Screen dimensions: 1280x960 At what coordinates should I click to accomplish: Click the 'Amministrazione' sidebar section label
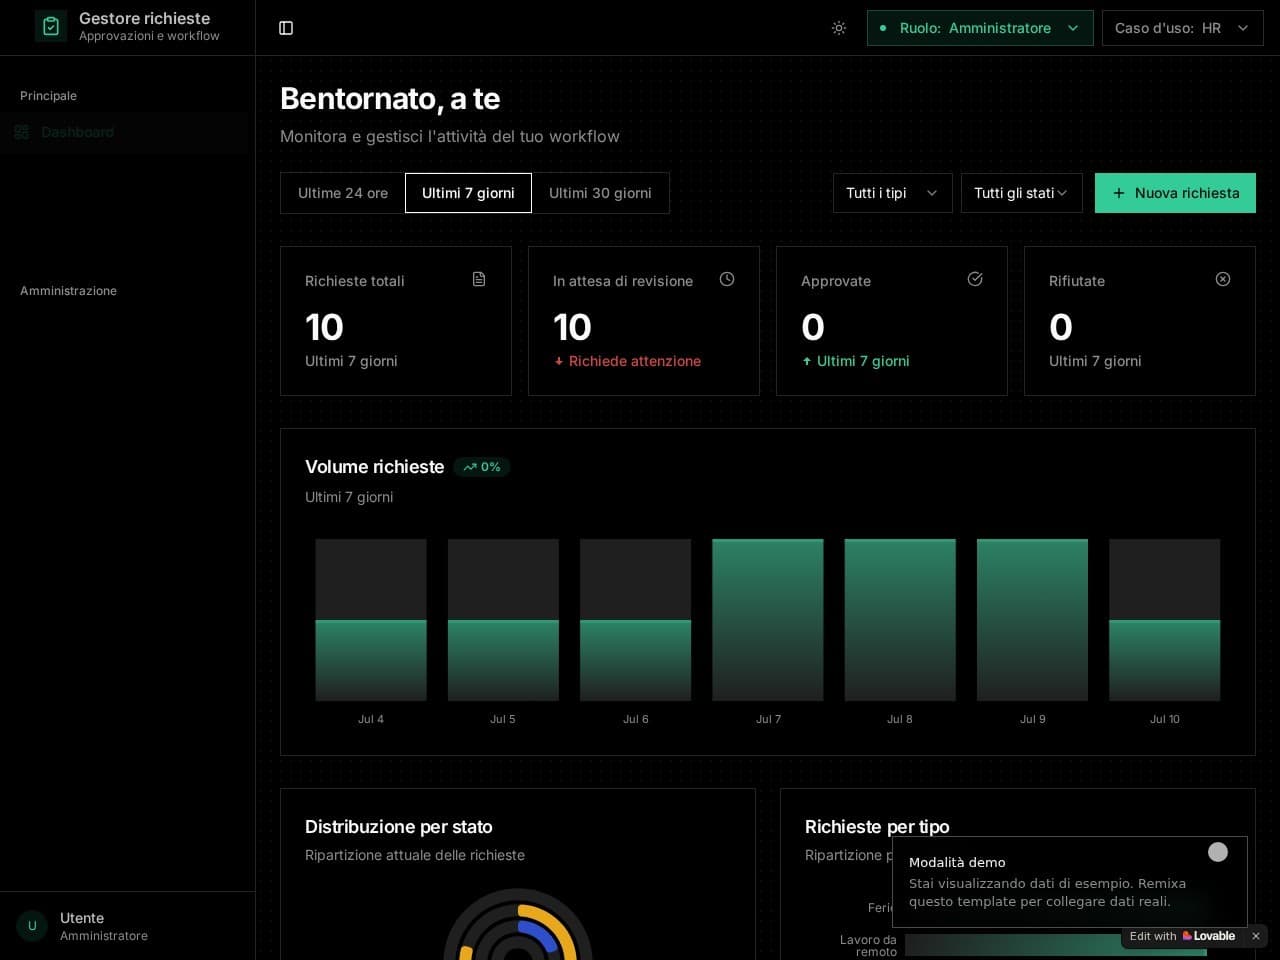68,291
